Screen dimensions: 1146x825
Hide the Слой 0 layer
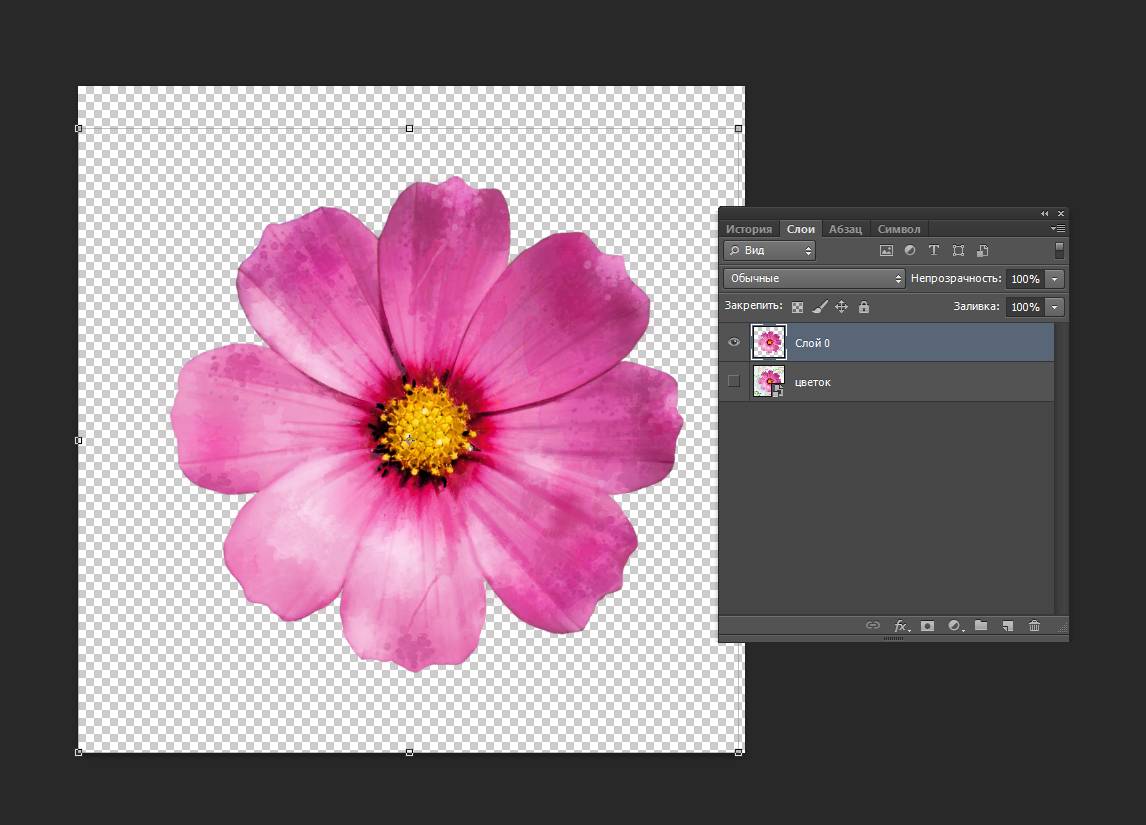[734, 343]
